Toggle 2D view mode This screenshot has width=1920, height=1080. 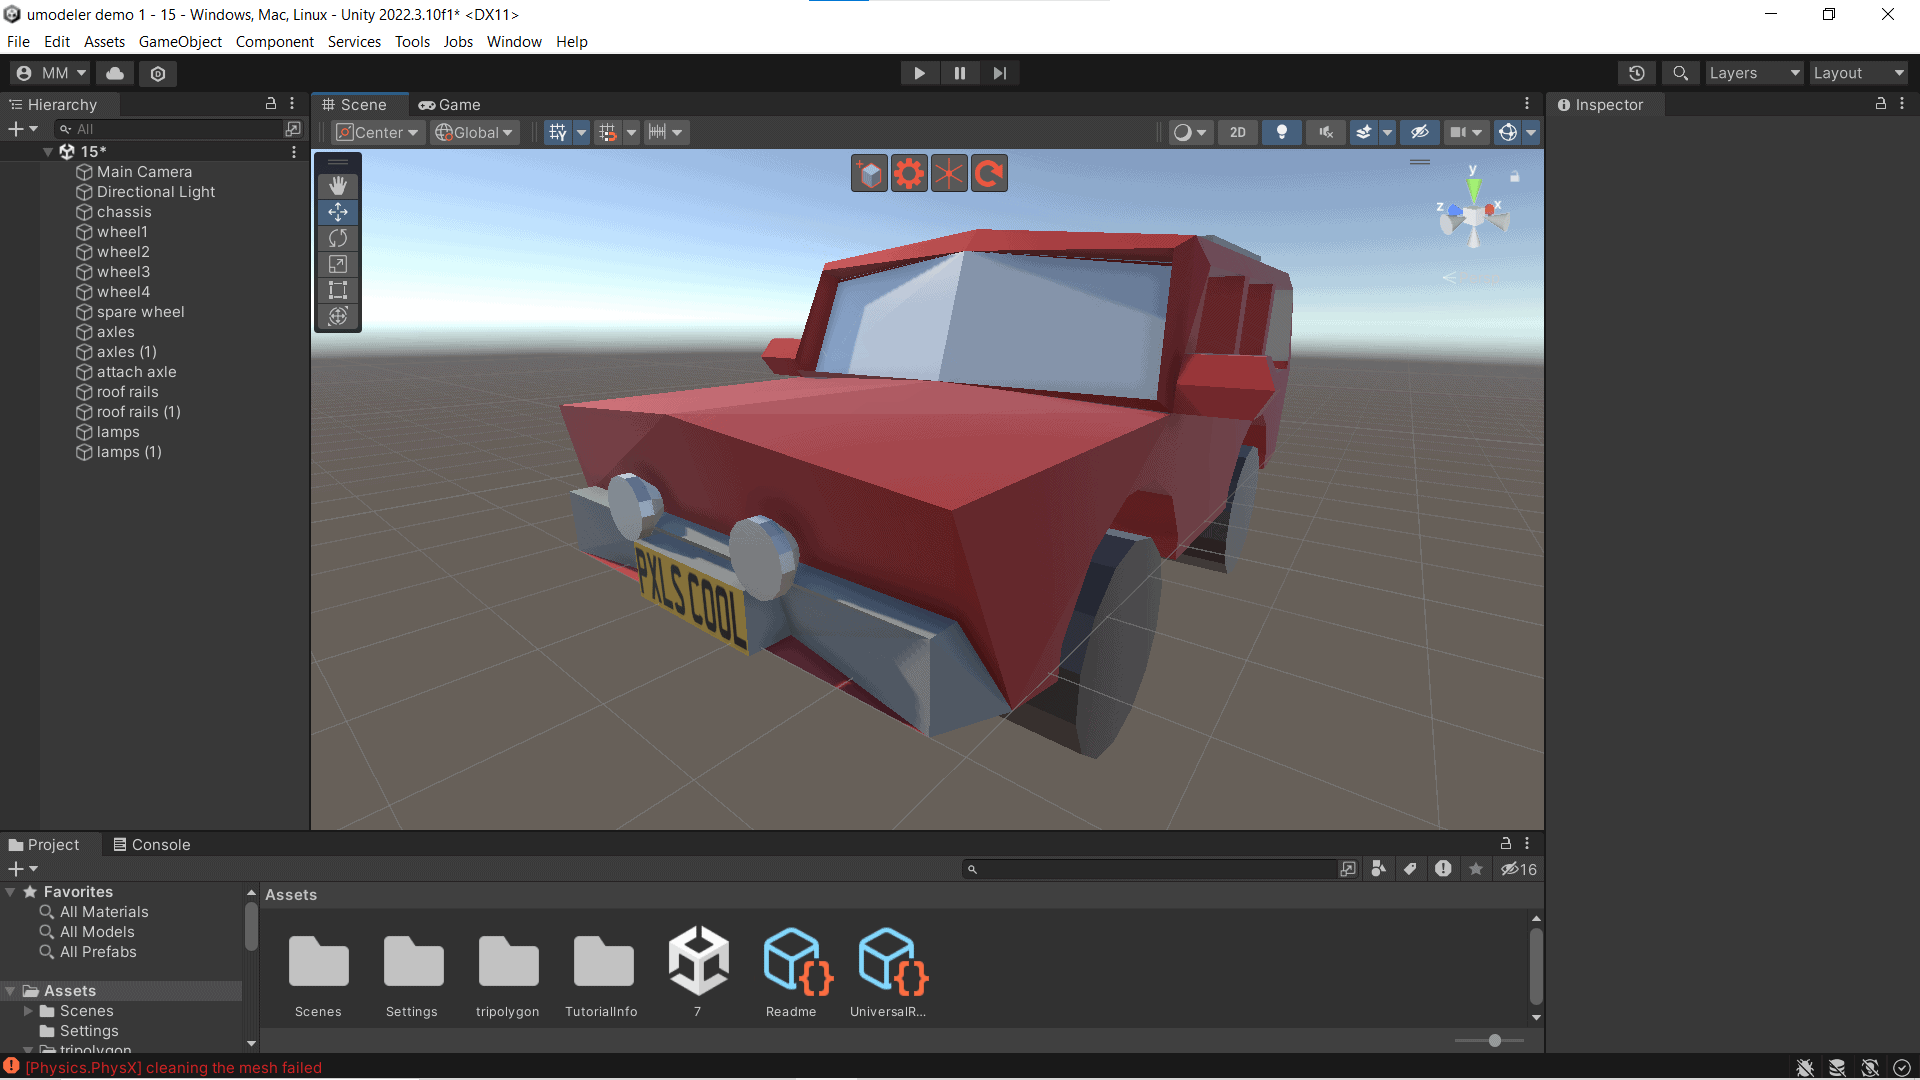click(x=1238, y=132)
